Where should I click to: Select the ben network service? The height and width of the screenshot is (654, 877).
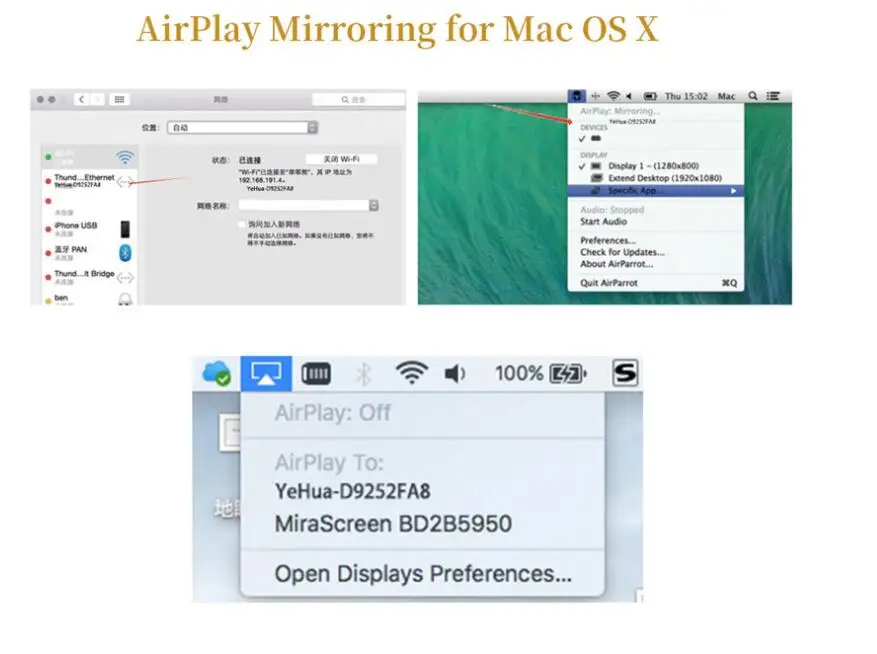point(89,299)
